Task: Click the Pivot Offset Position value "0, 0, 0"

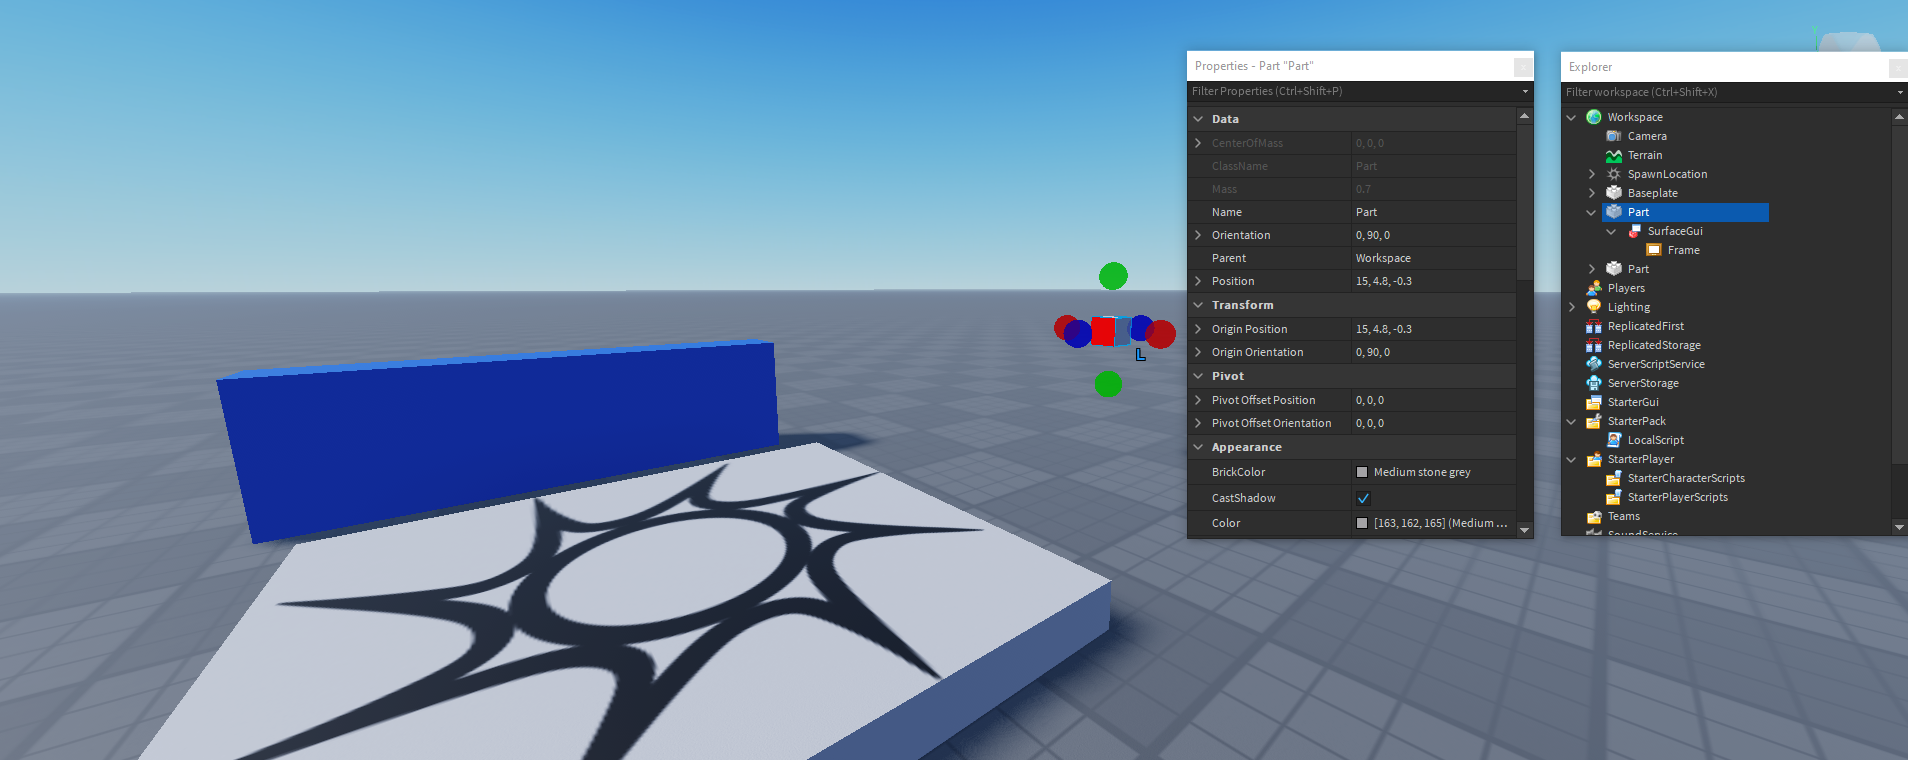Action: point(1370,400)
